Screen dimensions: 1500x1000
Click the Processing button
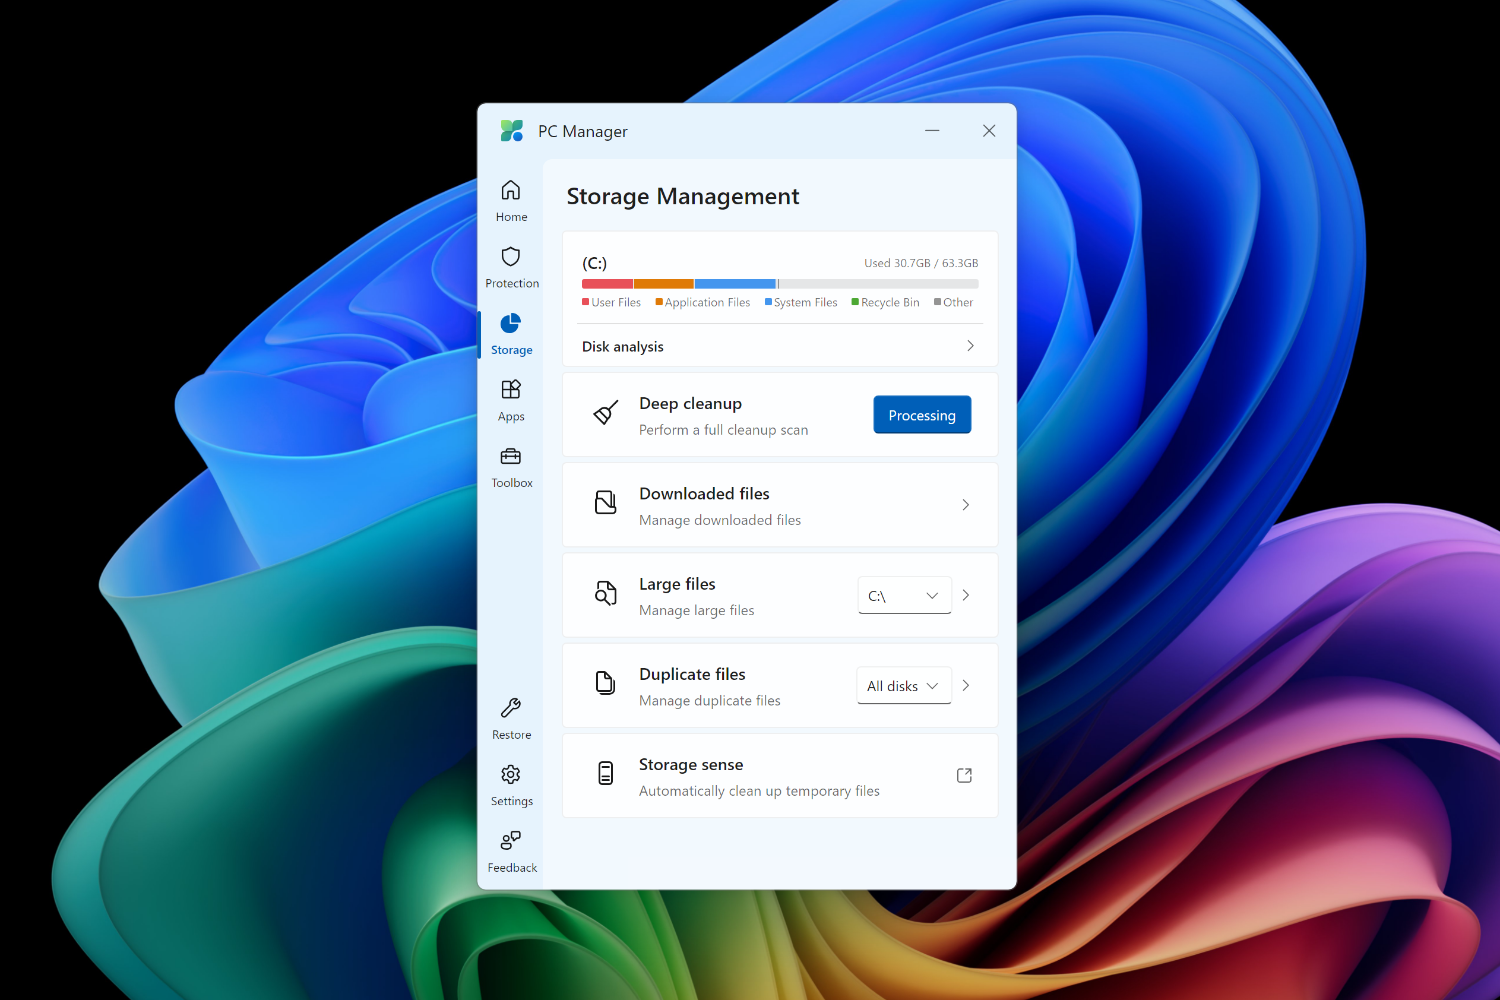click(922, 415)
